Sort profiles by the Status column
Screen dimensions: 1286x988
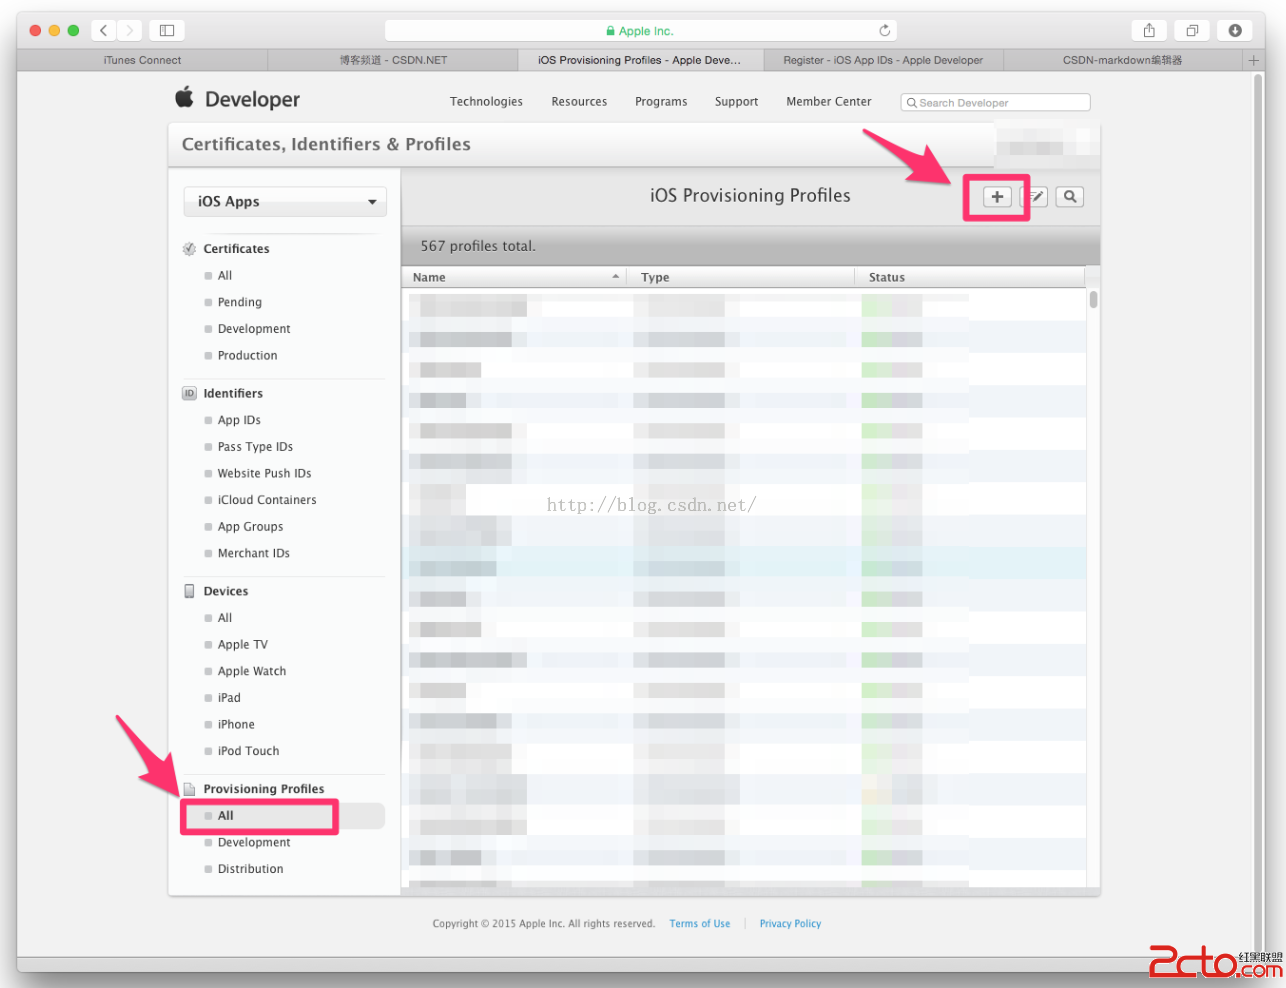[x=970, y=277]
